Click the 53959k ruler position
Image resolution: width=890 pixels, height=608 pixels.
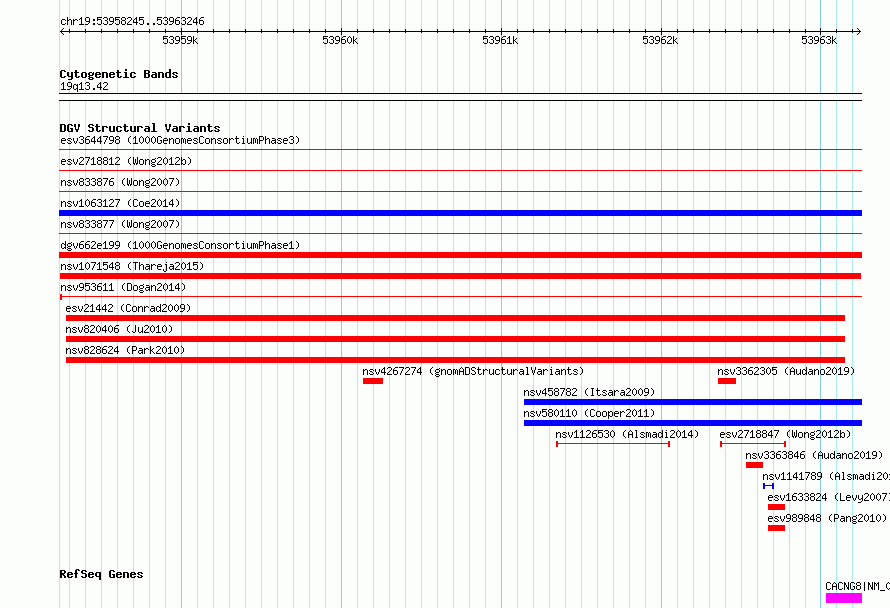(x=180, y=40)
